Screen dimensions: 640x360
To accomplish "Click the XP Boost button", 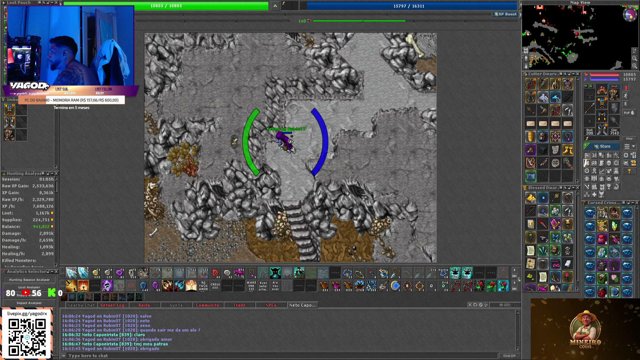I will click(x=506, y=14).
